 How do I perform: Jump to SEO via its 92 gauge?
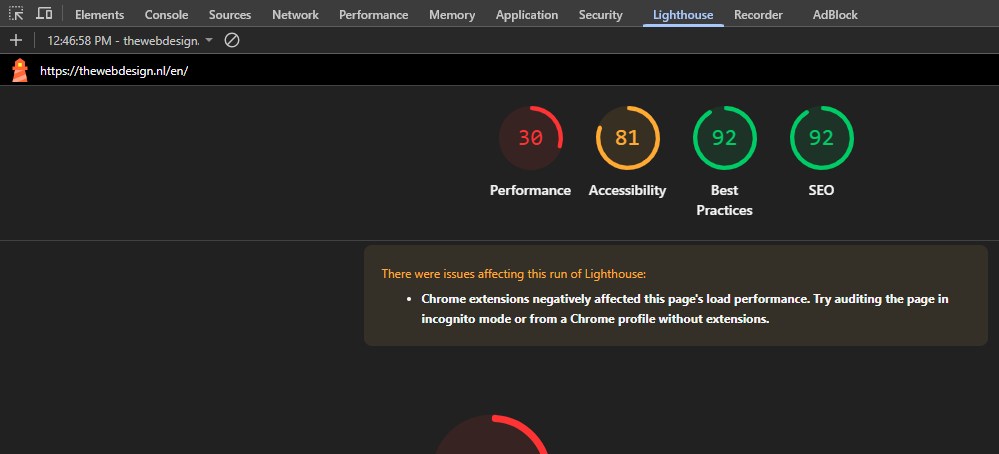821,138
